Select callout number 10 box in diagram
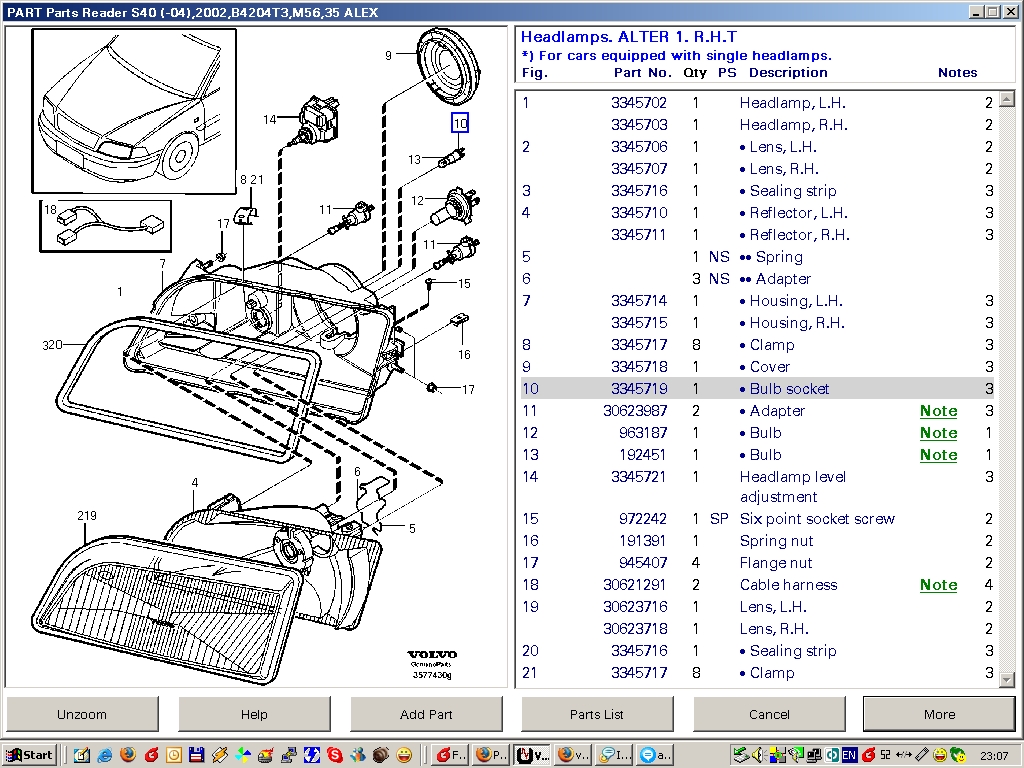 click(x=459, y=123)
